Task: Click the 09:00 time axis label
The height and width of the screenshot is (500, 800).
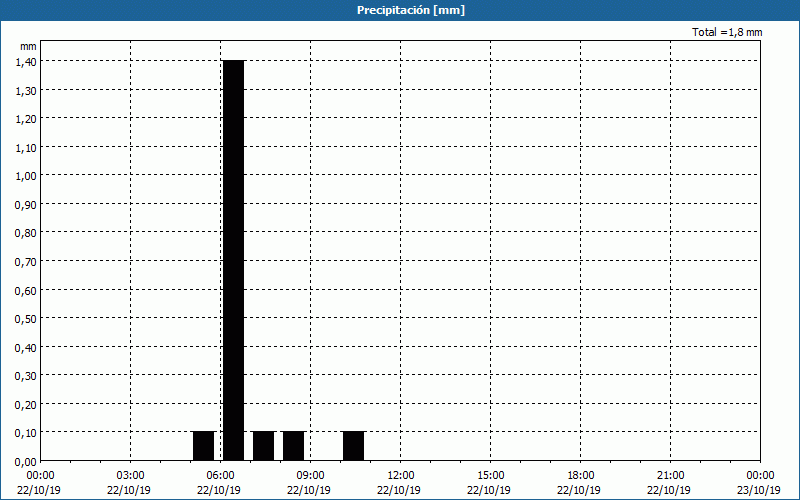Action: click(x=310, y=476)
